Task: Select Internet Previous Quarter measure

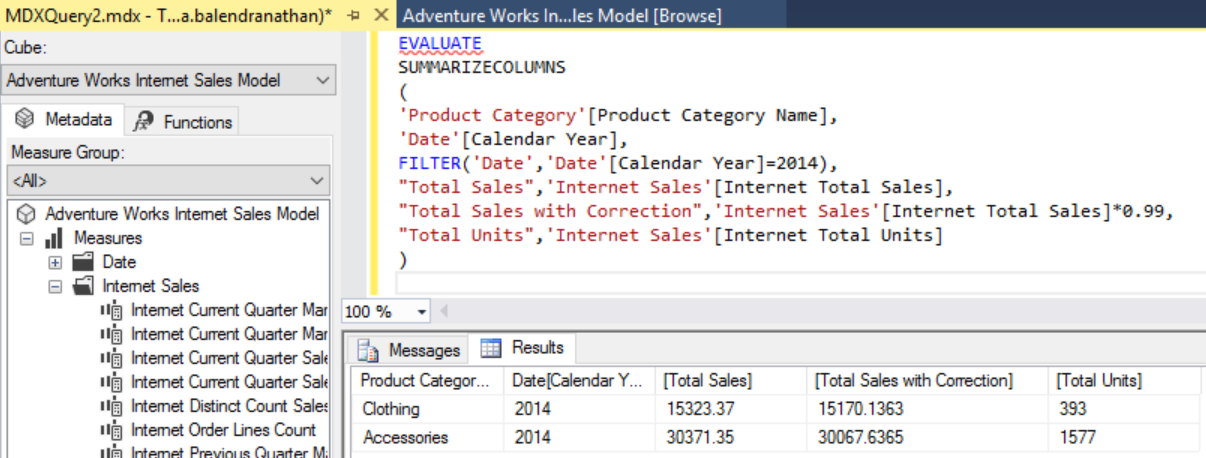Action: [x=229, y=452]
